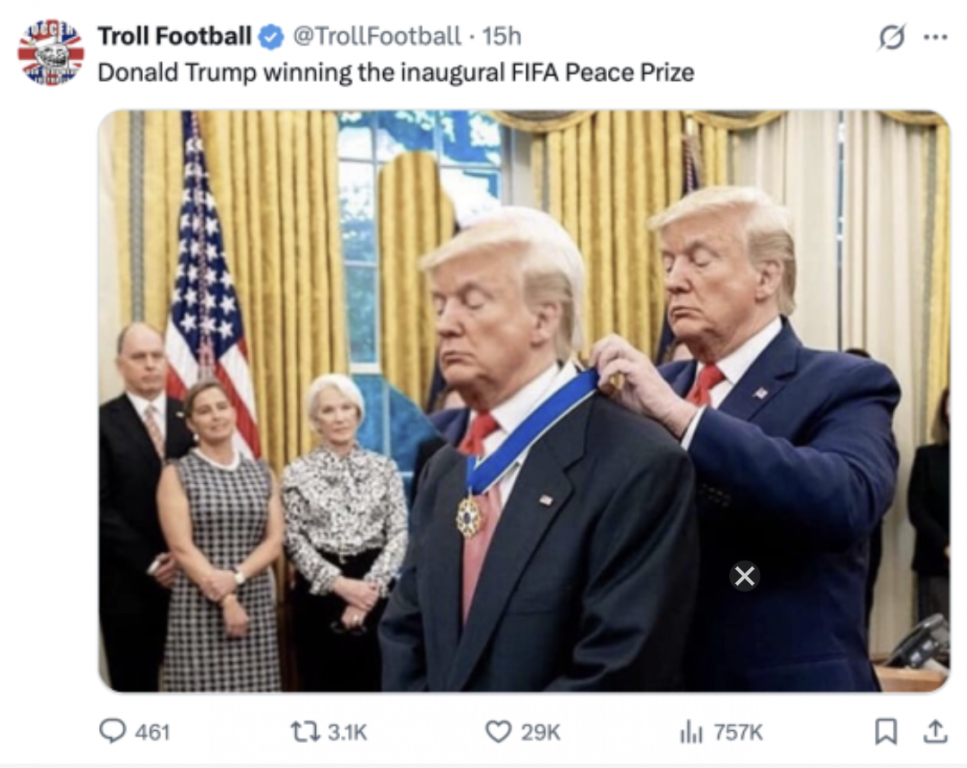The height and width of the screenshot is (768, 967).
Task: Dismiss the X overlay on the image
Action: pyautogui.click(x=744, y=576)
